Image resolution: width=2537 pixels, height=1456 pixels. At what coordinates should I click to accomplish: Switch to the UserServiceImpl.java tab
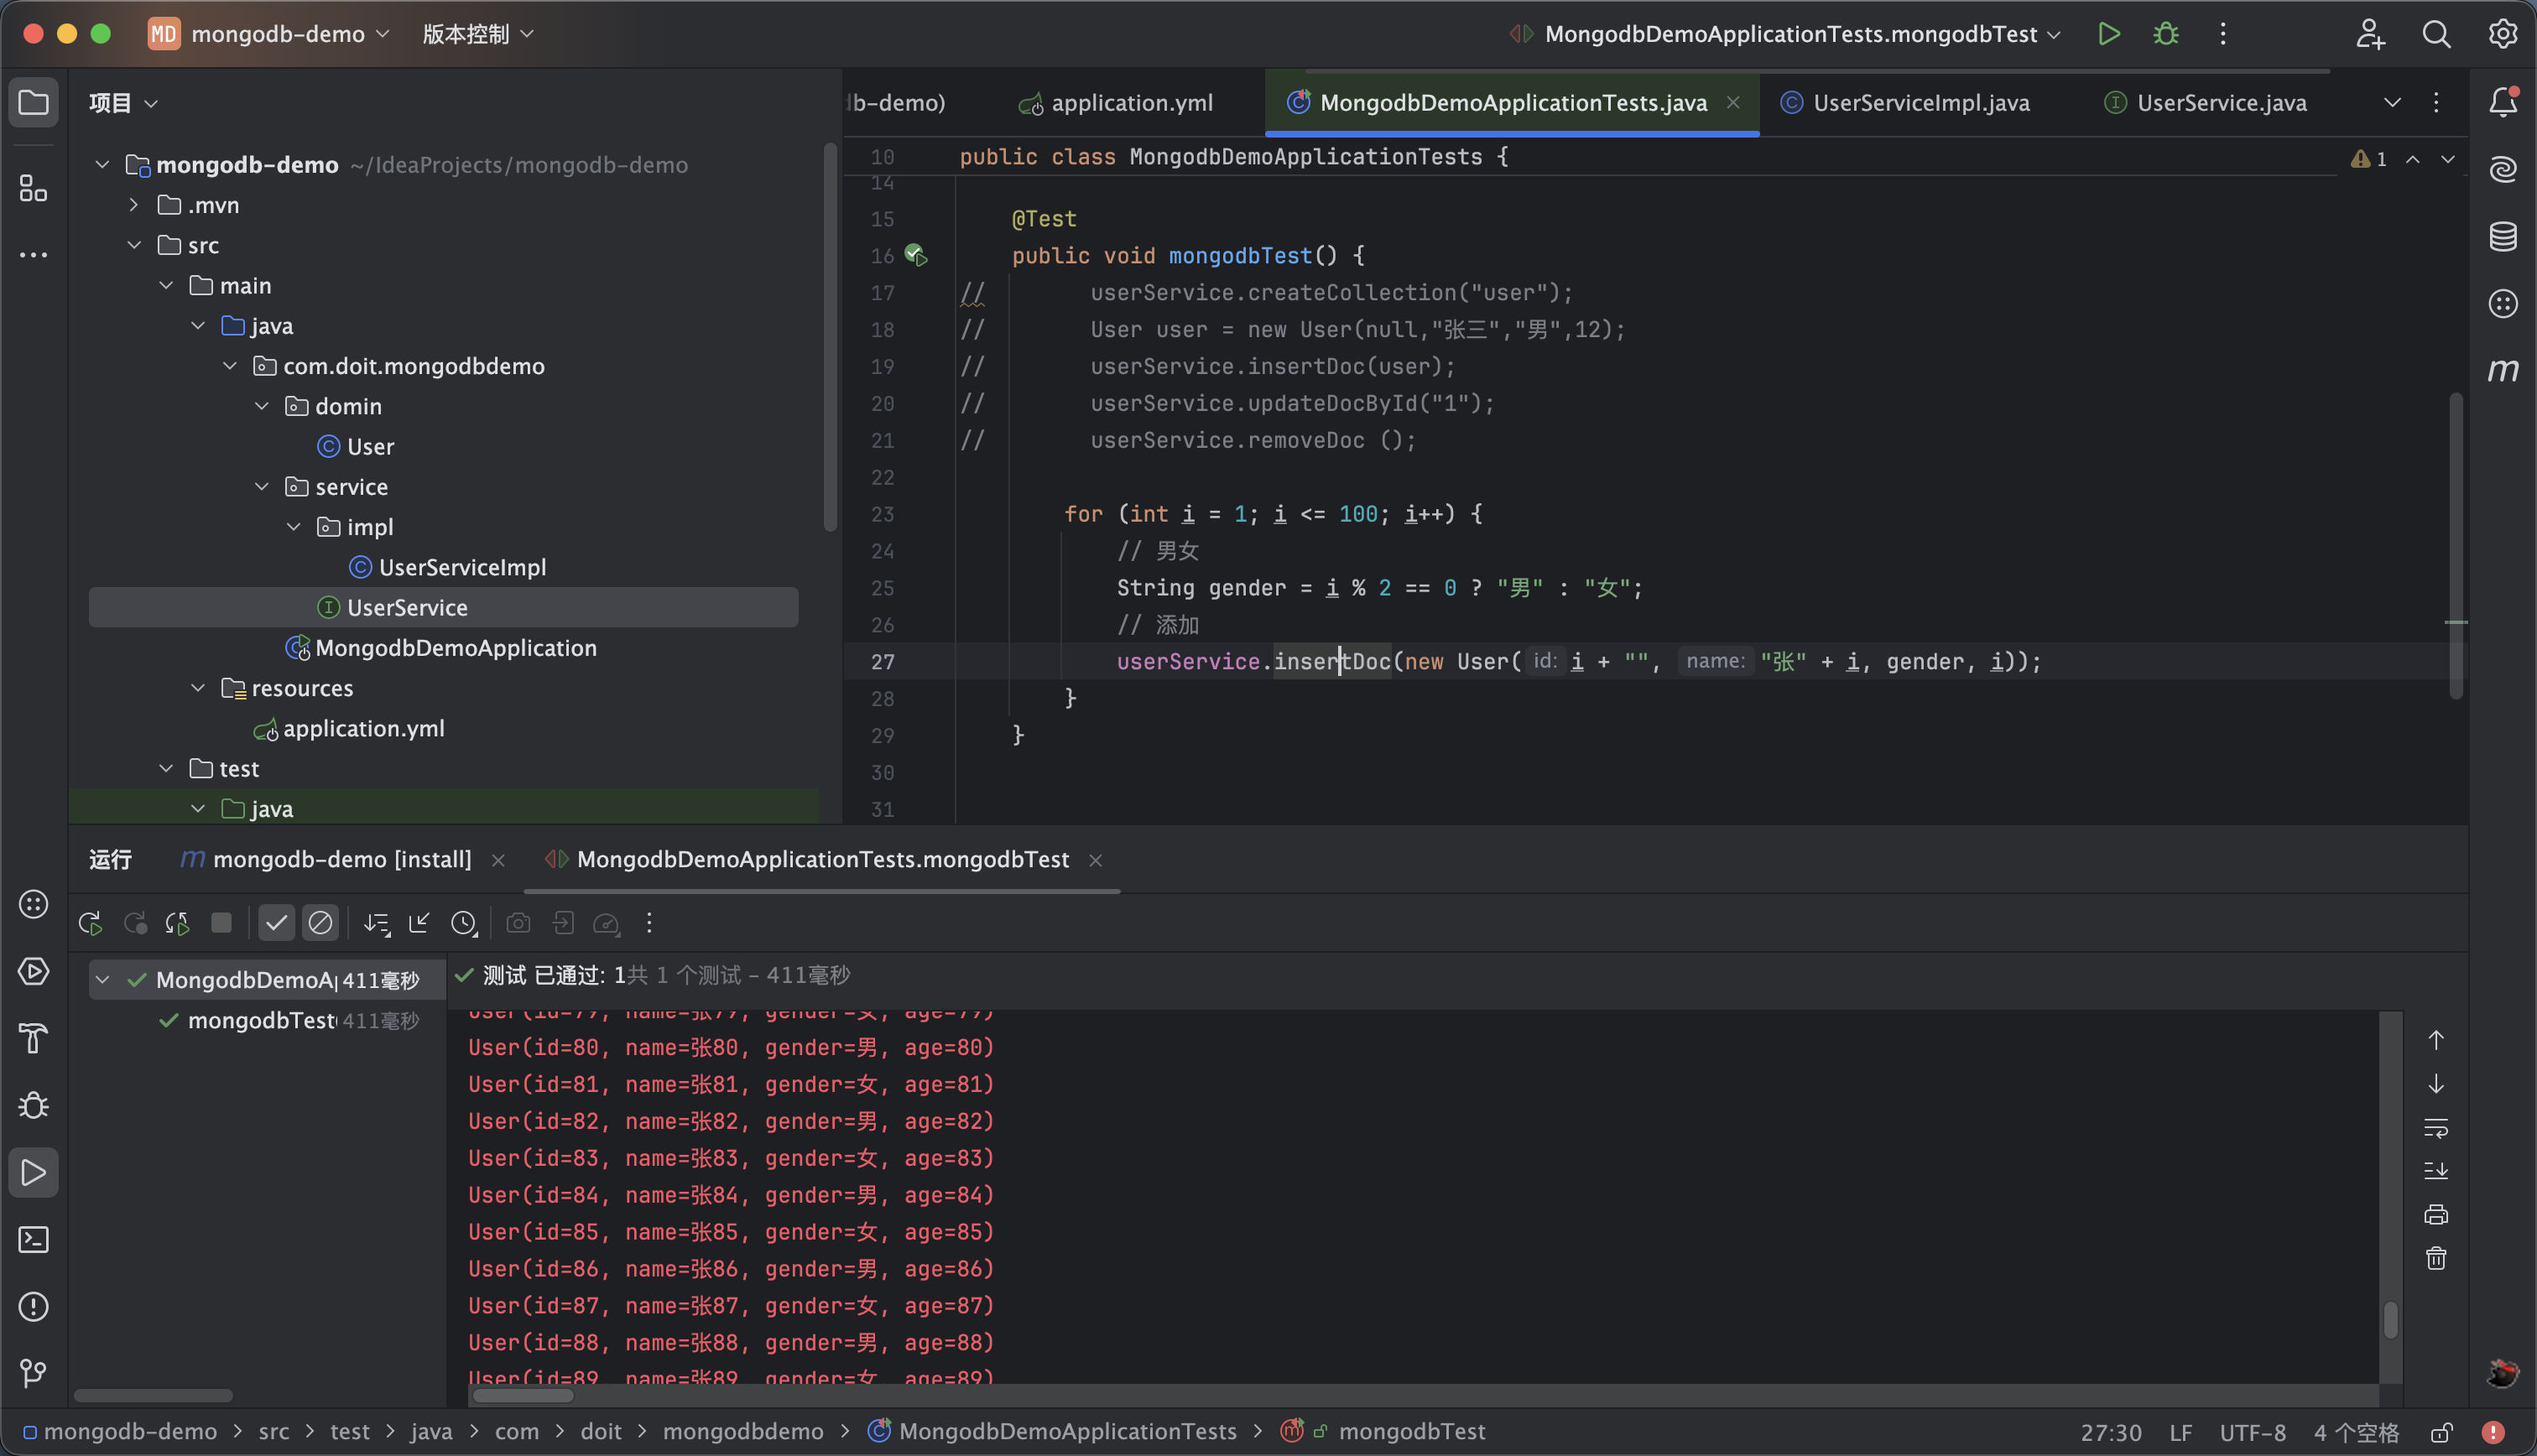pos(1920,103)
